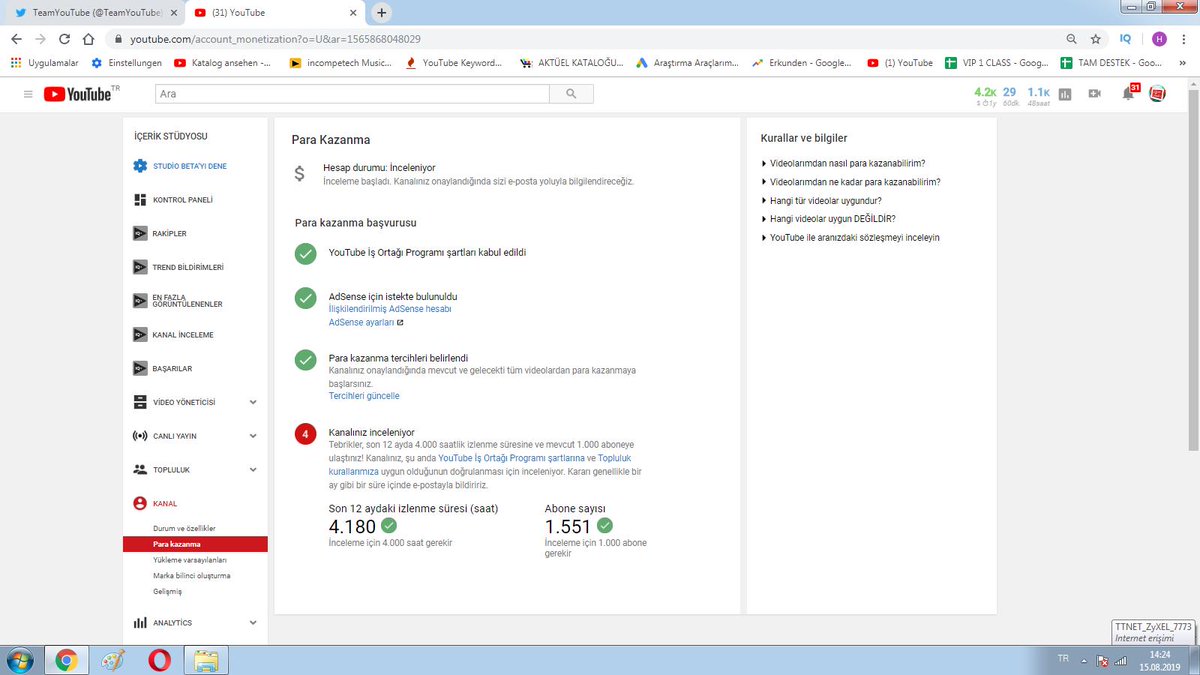Open the Chrome profile H avatar
The image size is (1200, 675).
coord(1159,39)
